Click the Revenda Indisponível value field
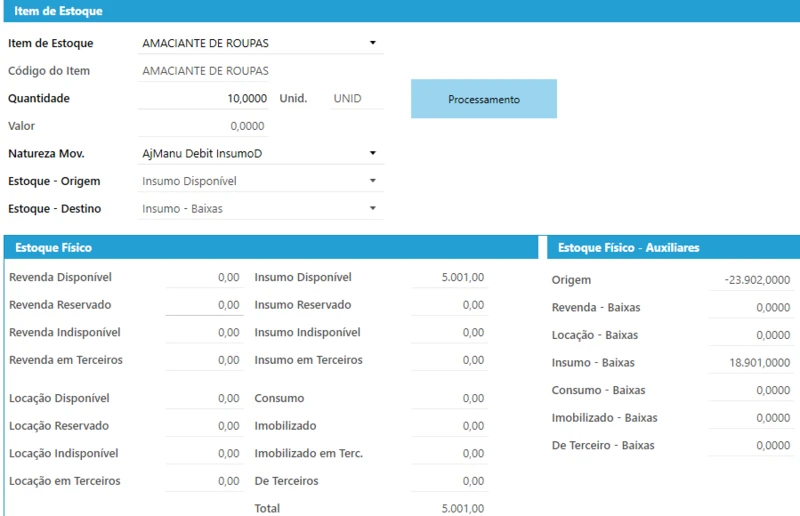Image resolution: width=800 pixels, height=516 pixels. point(205,332)
